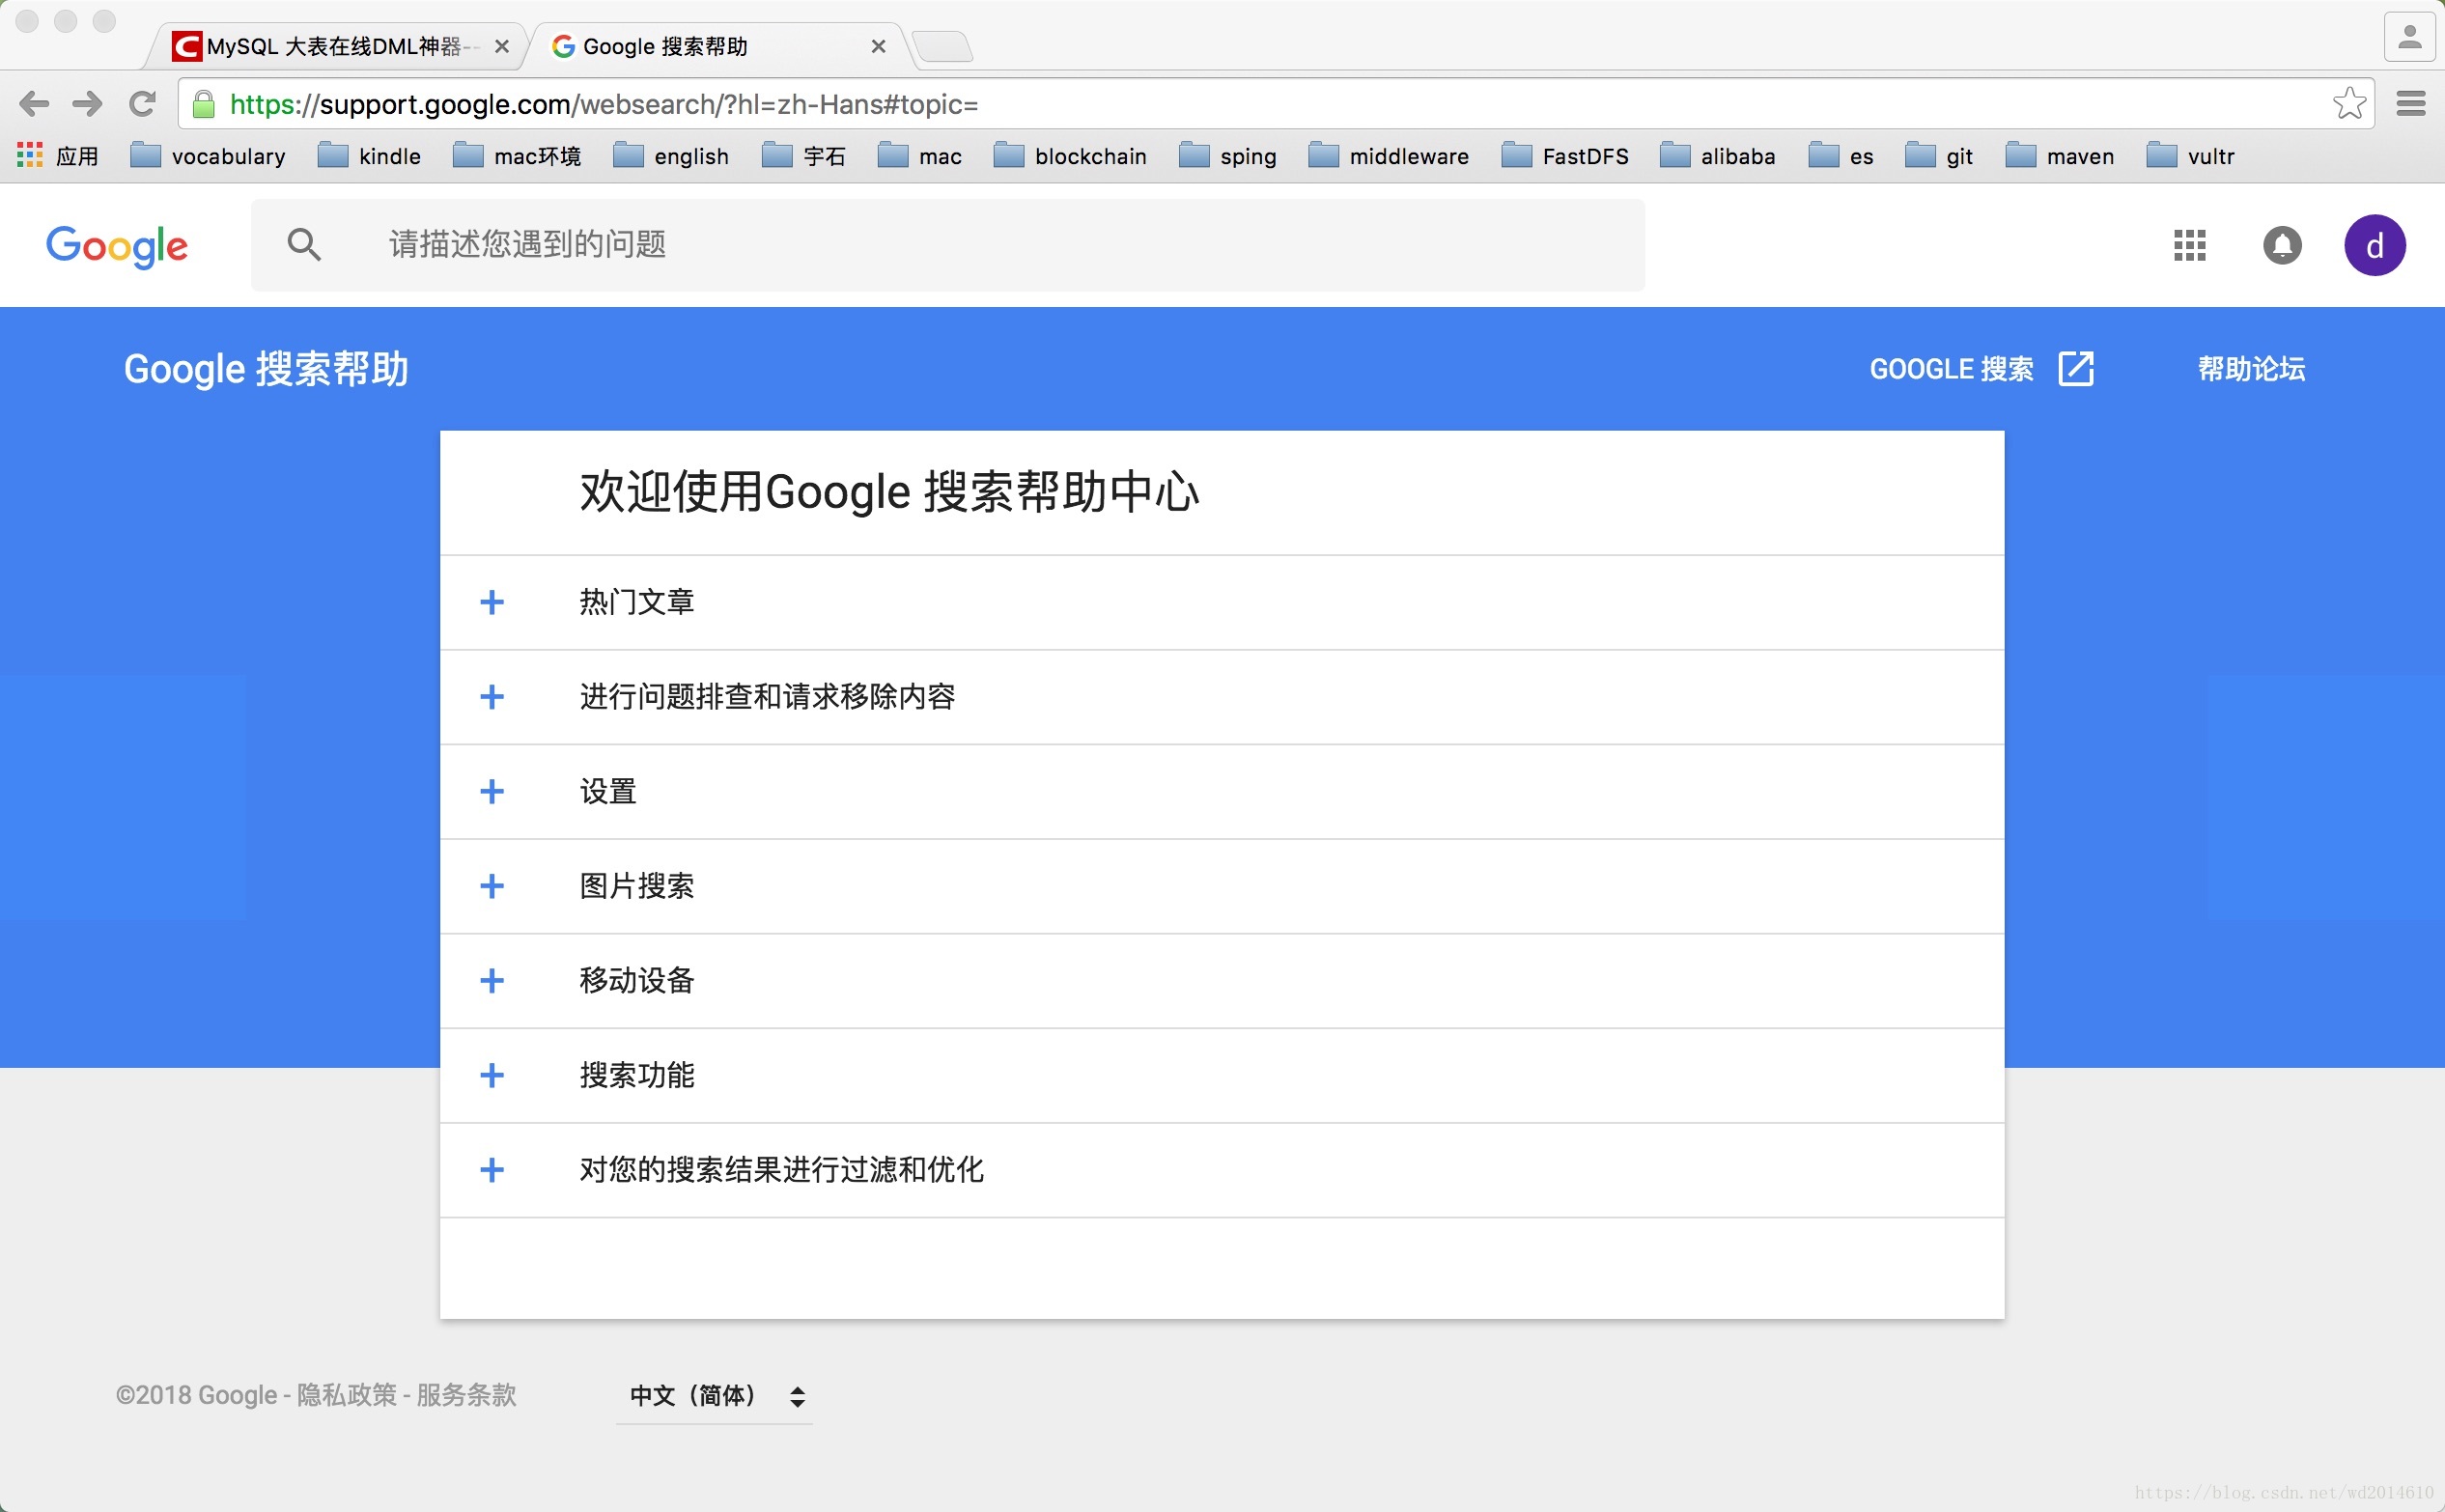Open the GOOGLE 搜索 link
The width and height of the screenshot is (2445, 1512).
(1951, 368)
